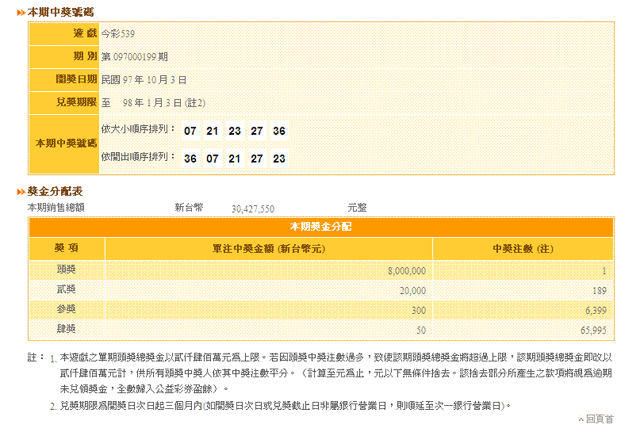Click the fourth prize amount 50
Image resolution: width=640 pixels, height=432 pixels.
click(421, 330)
